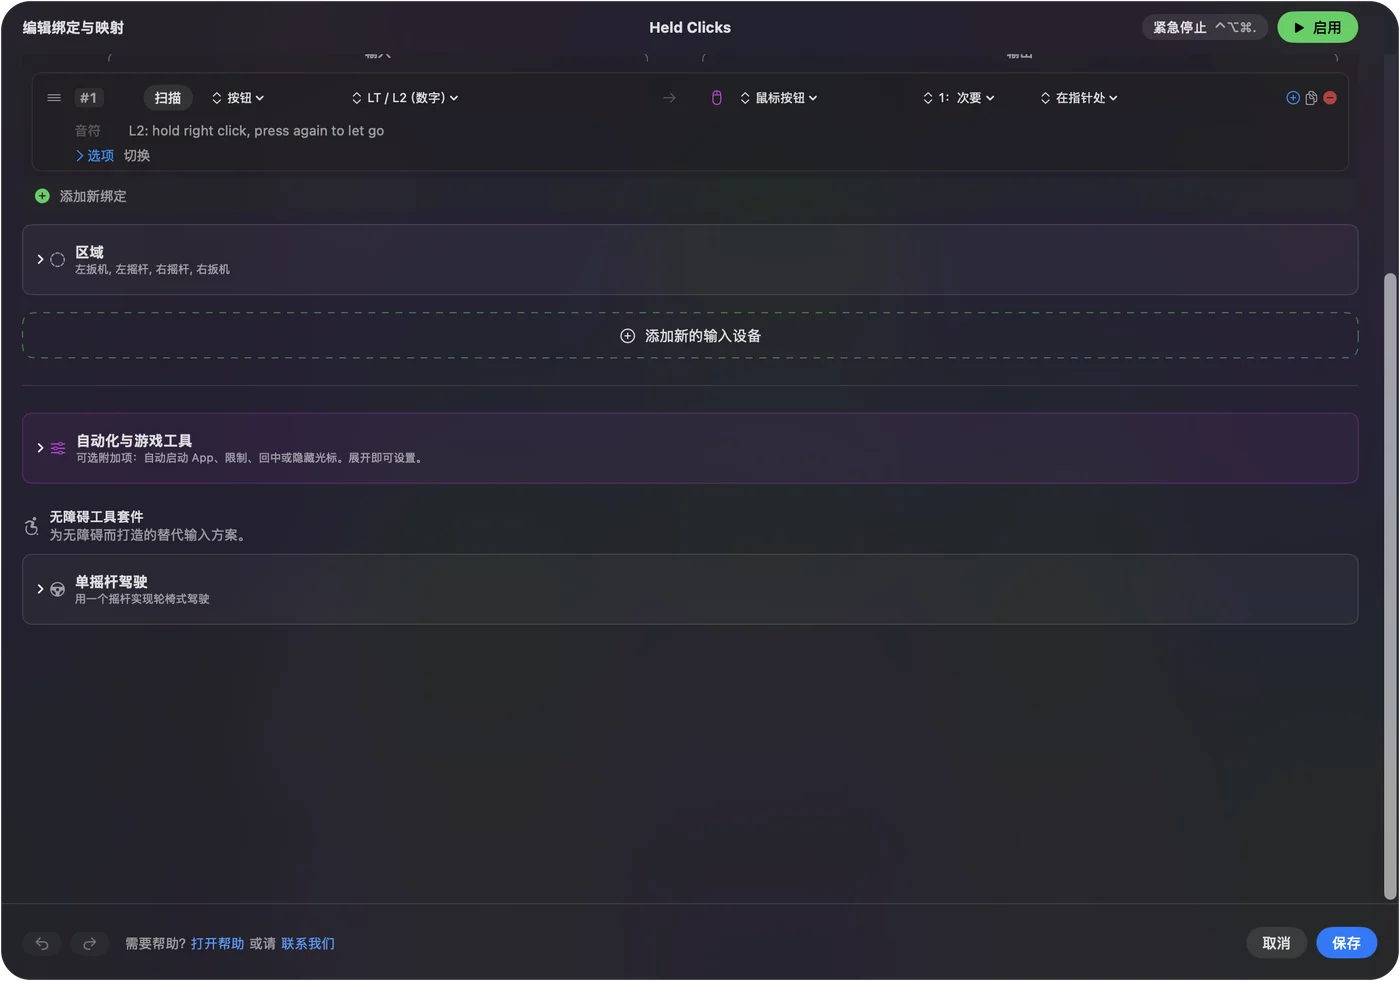This screenshot has width=1400, height=981.
Task: Click the #1 binding number badge
Action: coord(89,98)
